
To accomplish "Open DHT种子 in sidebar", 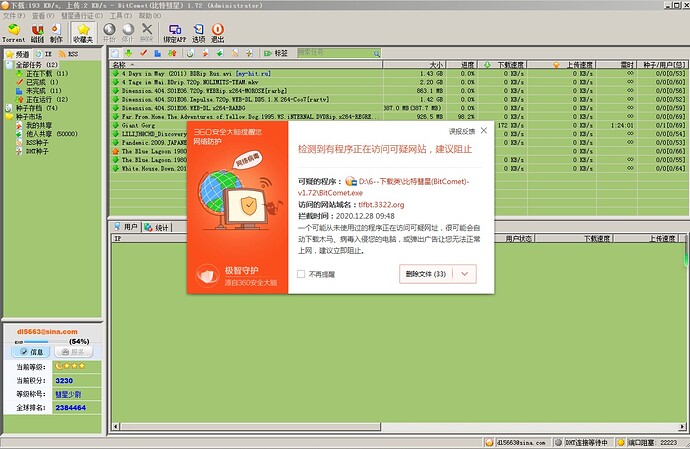I will 37,151.
